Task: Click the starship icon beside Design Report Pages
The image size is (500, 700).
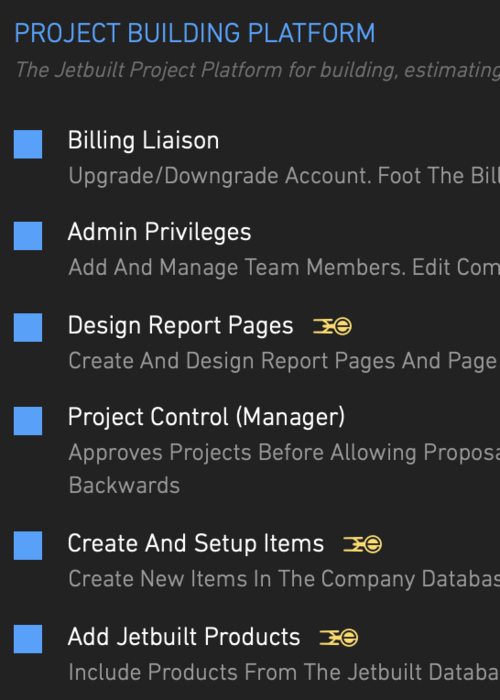Action: [x=332, y=326]
